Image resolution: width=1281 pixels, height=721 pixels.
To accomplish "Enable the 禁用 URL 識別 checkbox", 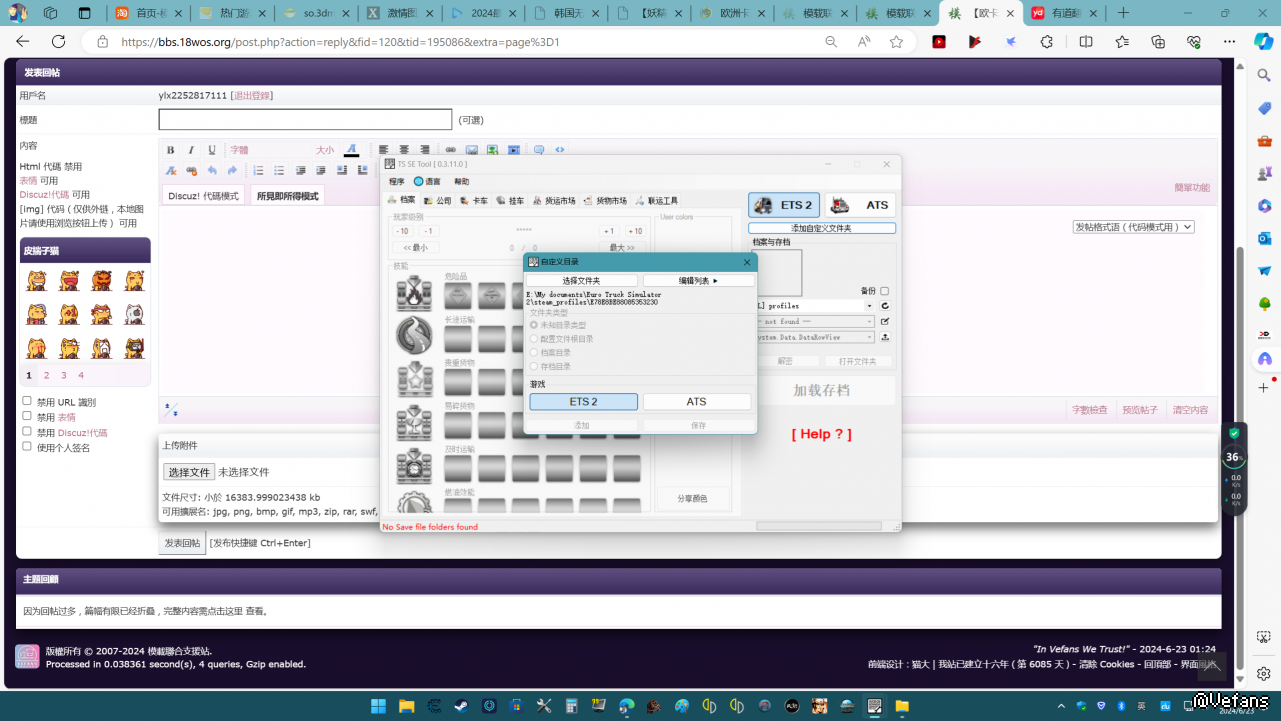I will click(27, 401).
